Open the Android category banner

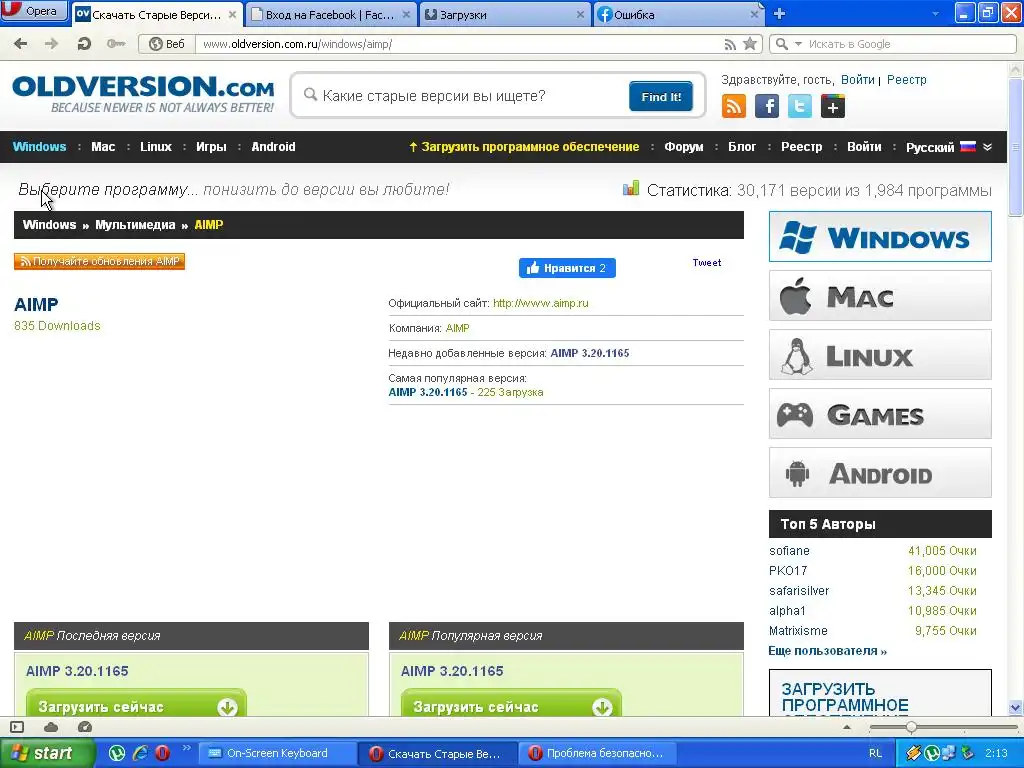880,473
